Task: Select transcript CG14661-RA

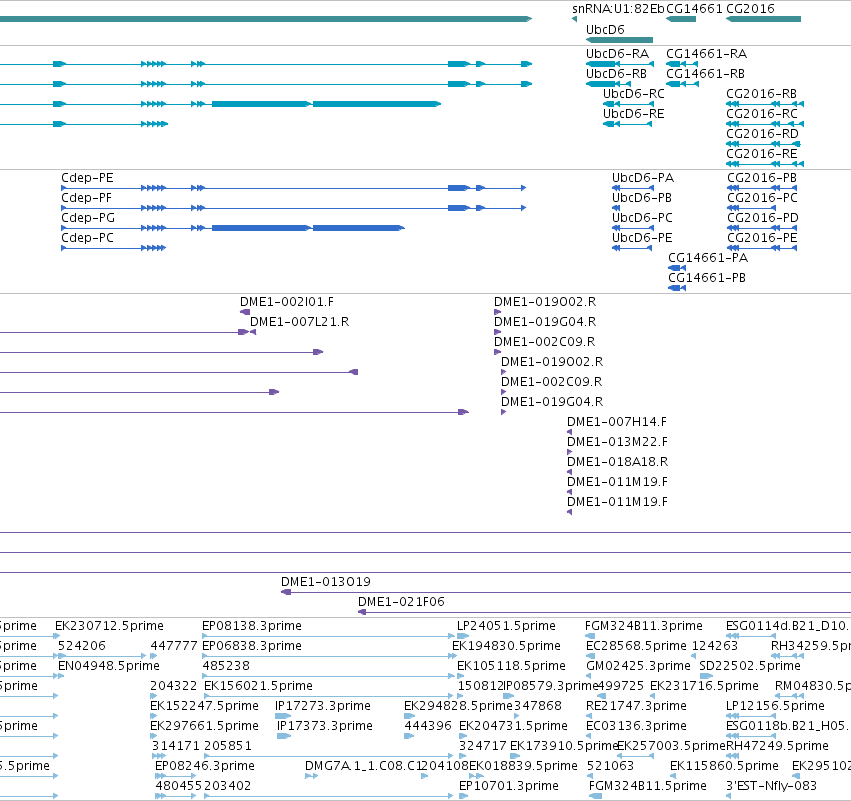Action: click(707, 54)
